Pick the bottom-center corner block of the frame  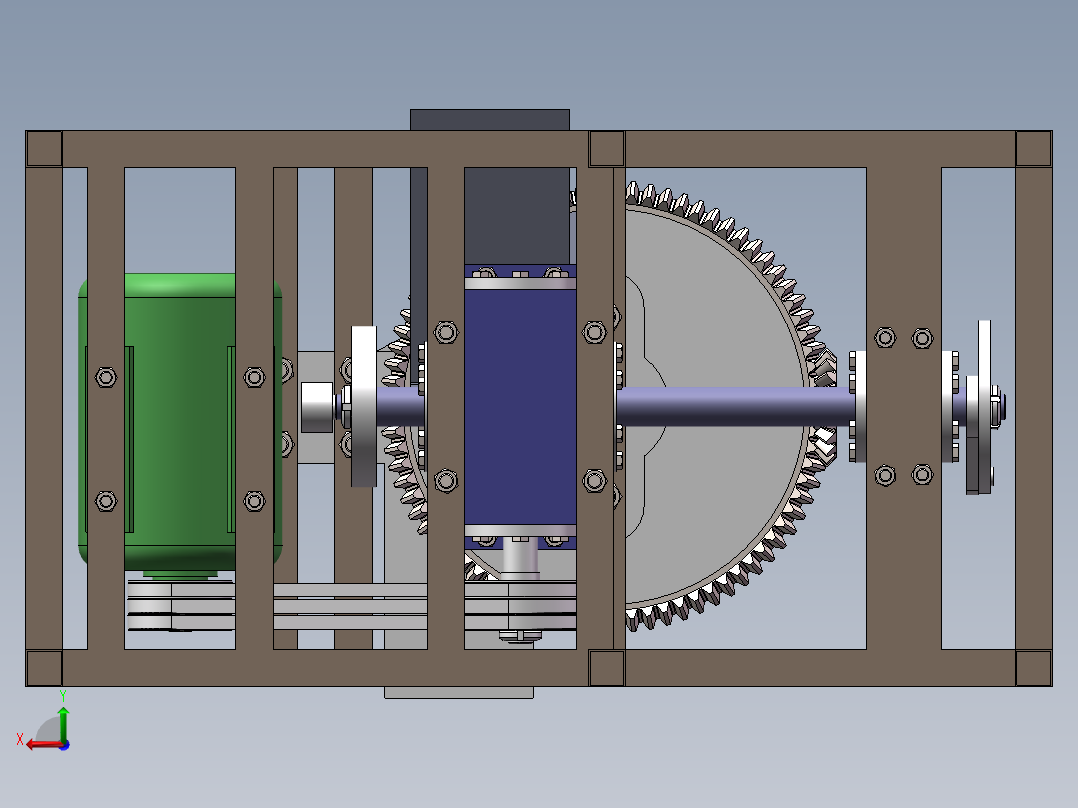pos(606,668)
